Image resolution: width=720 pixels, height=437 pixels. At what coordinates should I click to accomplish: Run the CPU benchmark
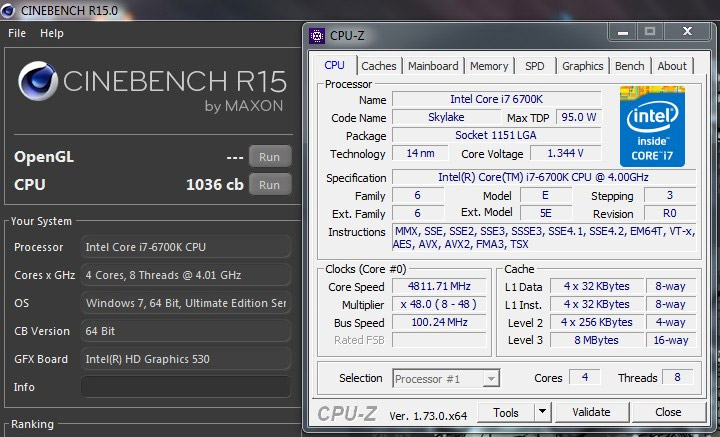pyautogui.click(x=270, y=185)
